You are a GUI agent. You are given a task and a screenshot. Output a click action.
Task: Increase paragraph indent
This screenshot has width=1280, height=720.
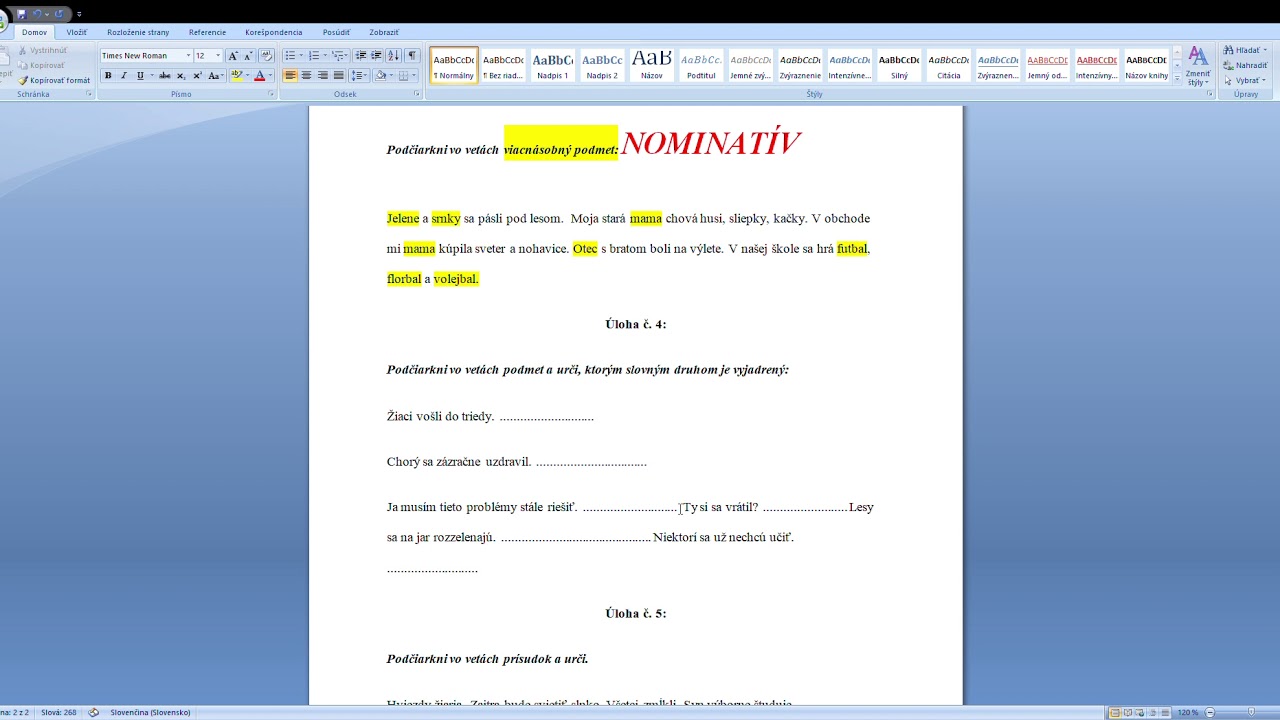click(376, 56)
